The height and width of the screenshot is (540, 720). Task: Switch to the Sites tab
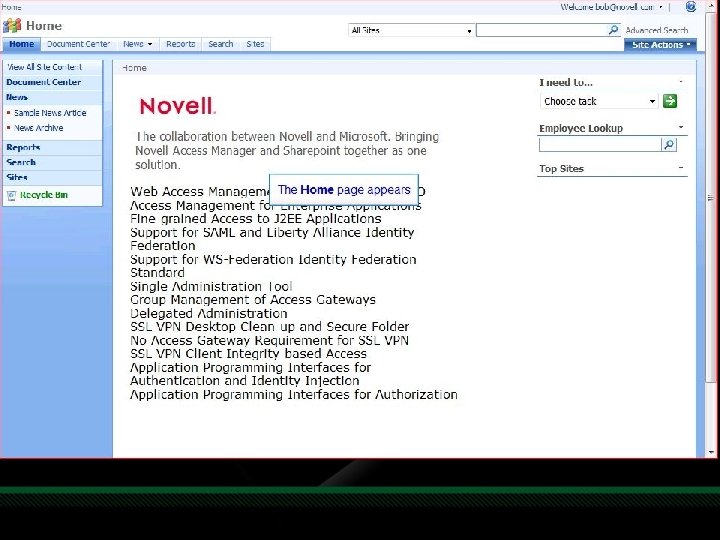click(255, 44)
